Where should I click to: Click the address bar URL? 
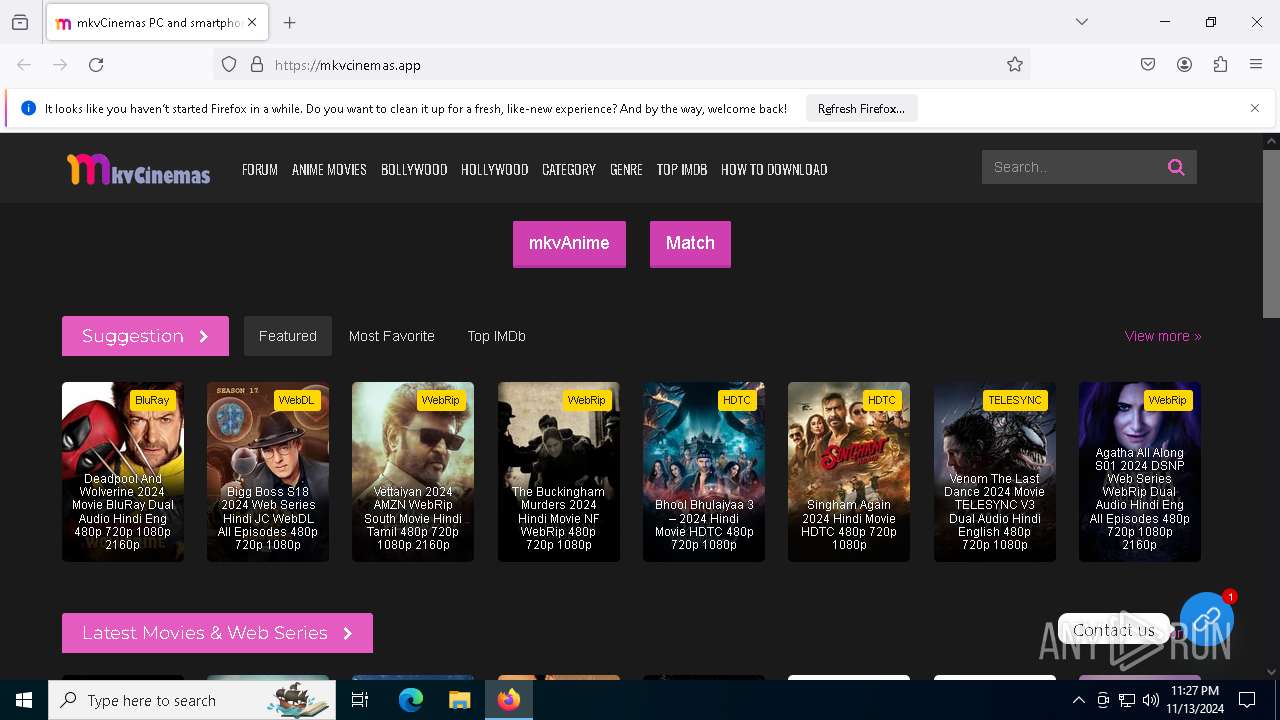pyautogui.click(x=347, y=65)
